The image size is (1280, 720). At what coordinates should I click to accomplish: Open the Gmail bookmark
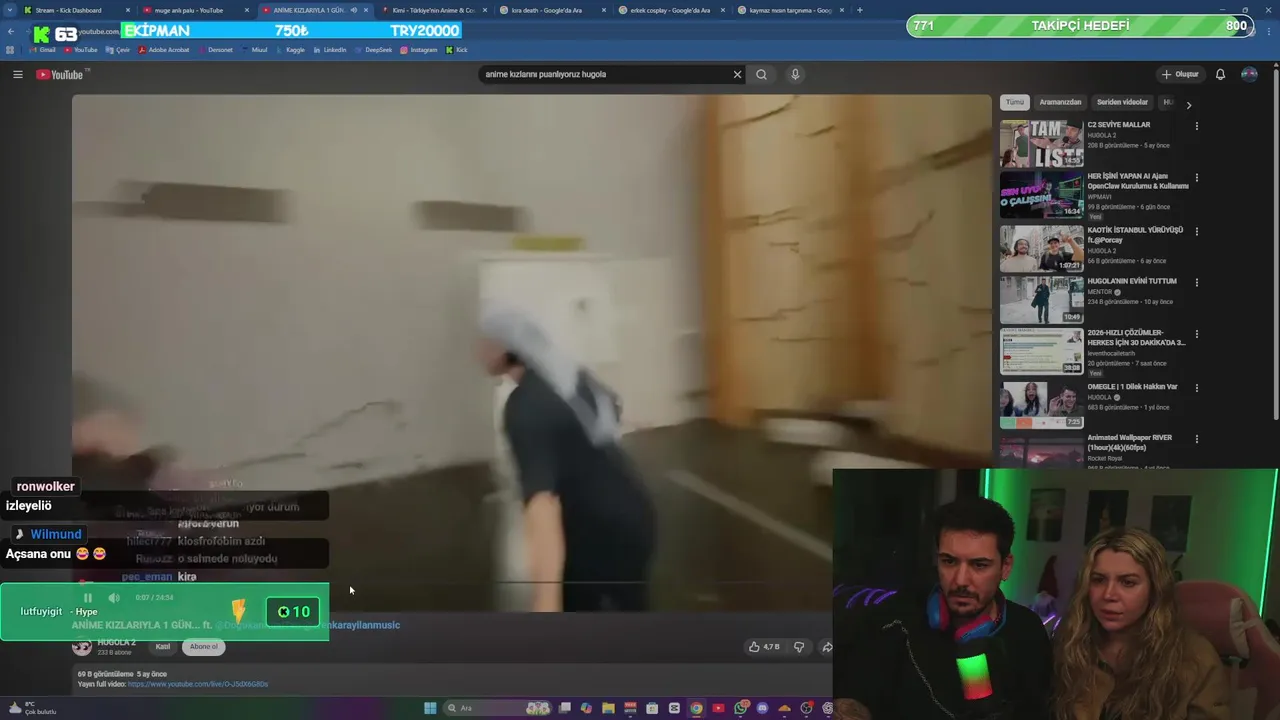(40, 49)
